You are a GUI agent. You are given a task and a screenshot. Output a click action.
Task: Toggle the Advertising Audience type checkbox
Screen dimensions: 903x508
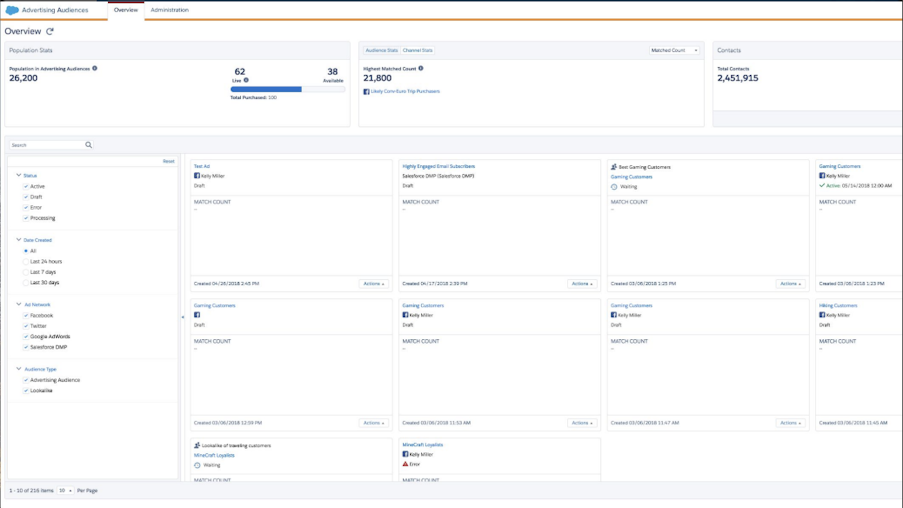26,380
